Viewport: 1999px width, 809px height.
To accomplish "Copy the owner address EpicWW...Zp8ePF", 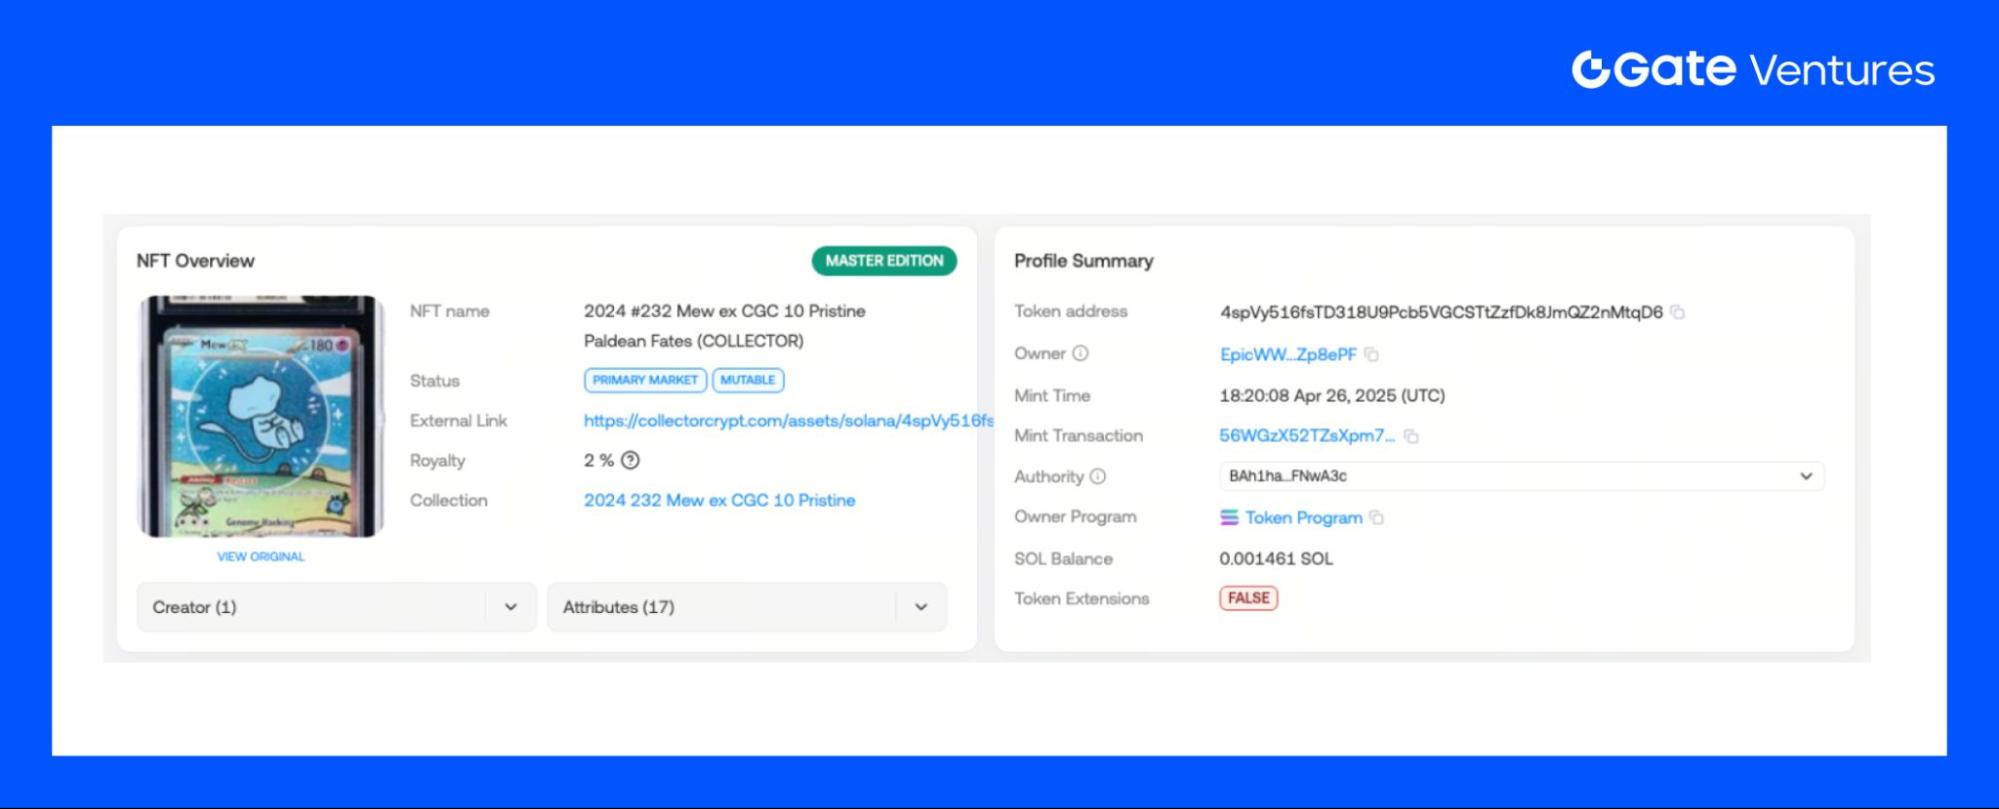I will click(1372, 354).
